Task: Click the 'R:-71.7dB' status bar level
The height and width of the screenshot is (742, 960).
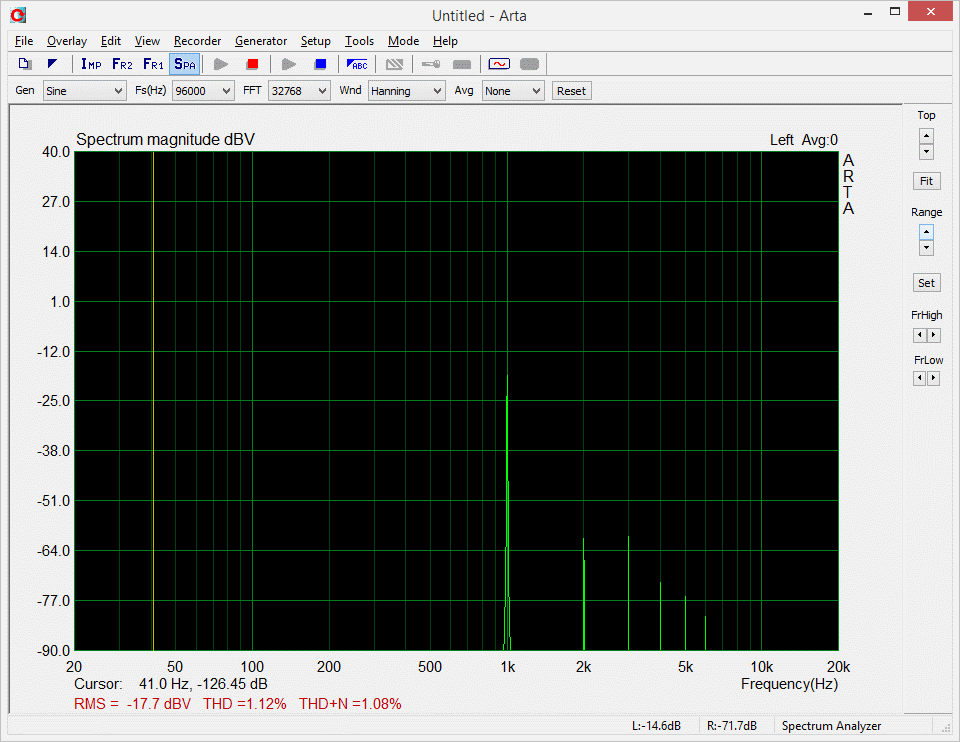Action: click(x=732, y=726)
